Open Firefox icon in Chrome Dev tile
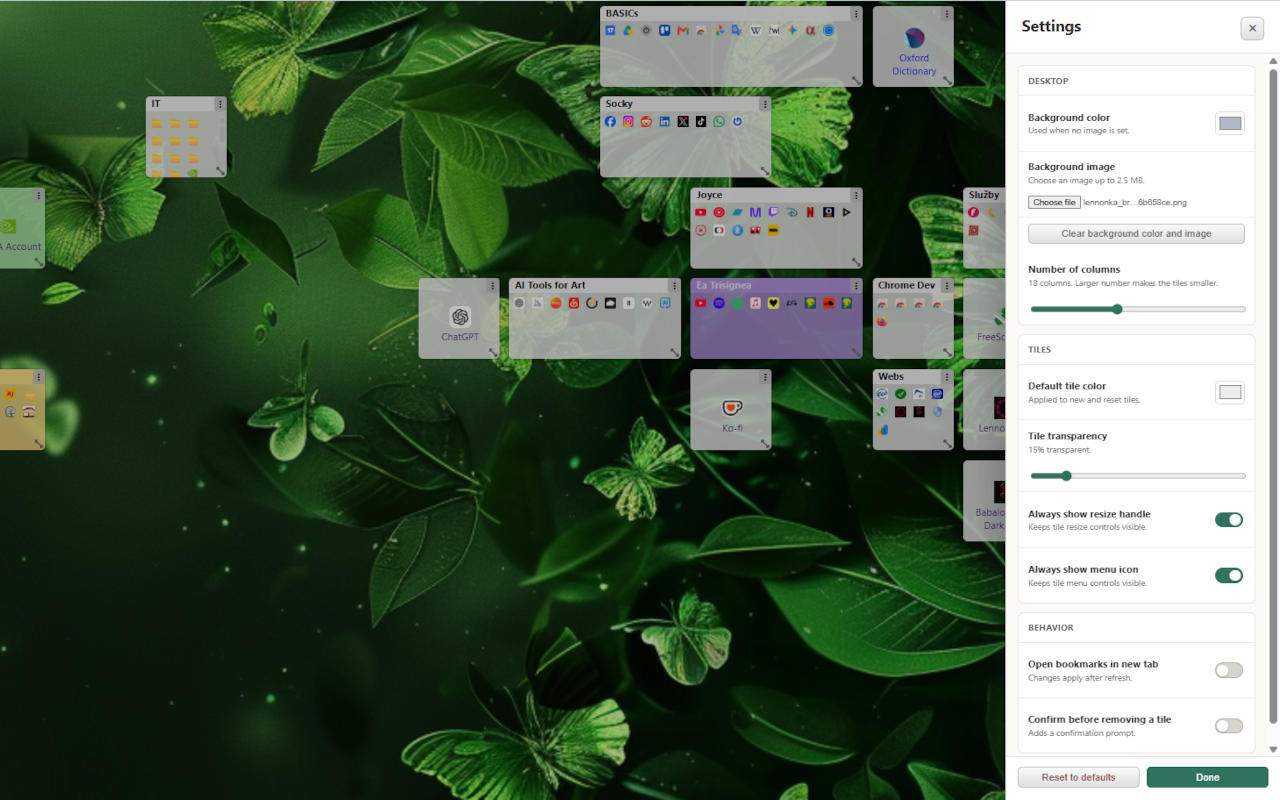The image size is (1280, 800). (x=882, y=321)
